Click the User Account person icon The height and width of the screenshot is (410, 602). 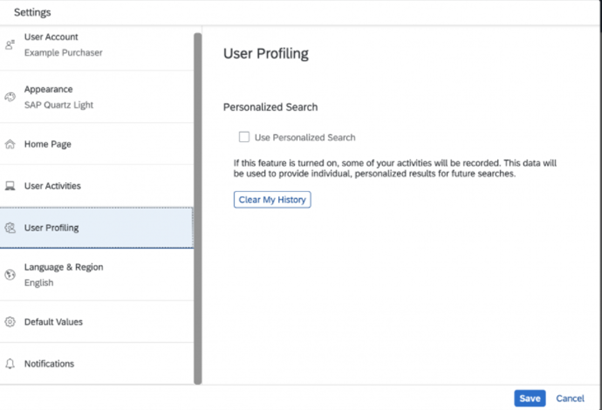pyautogui.click(x=10, y=45)
